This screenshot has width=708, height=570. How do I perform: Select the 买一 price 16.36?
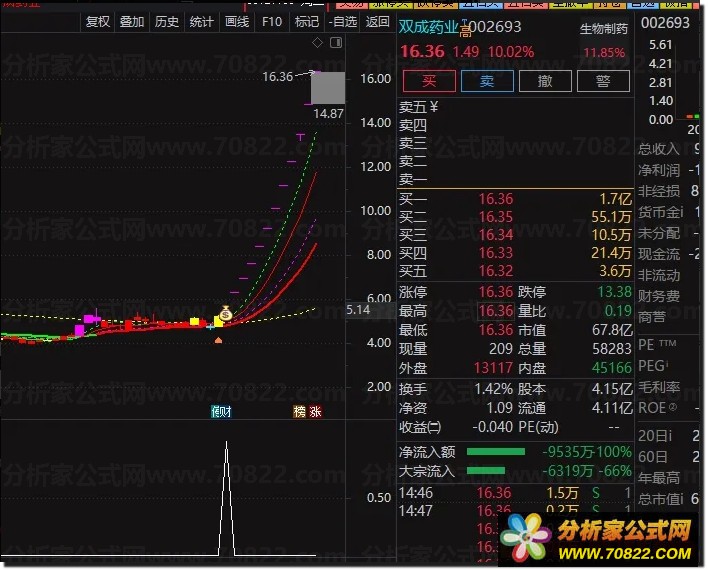[496, 199]
